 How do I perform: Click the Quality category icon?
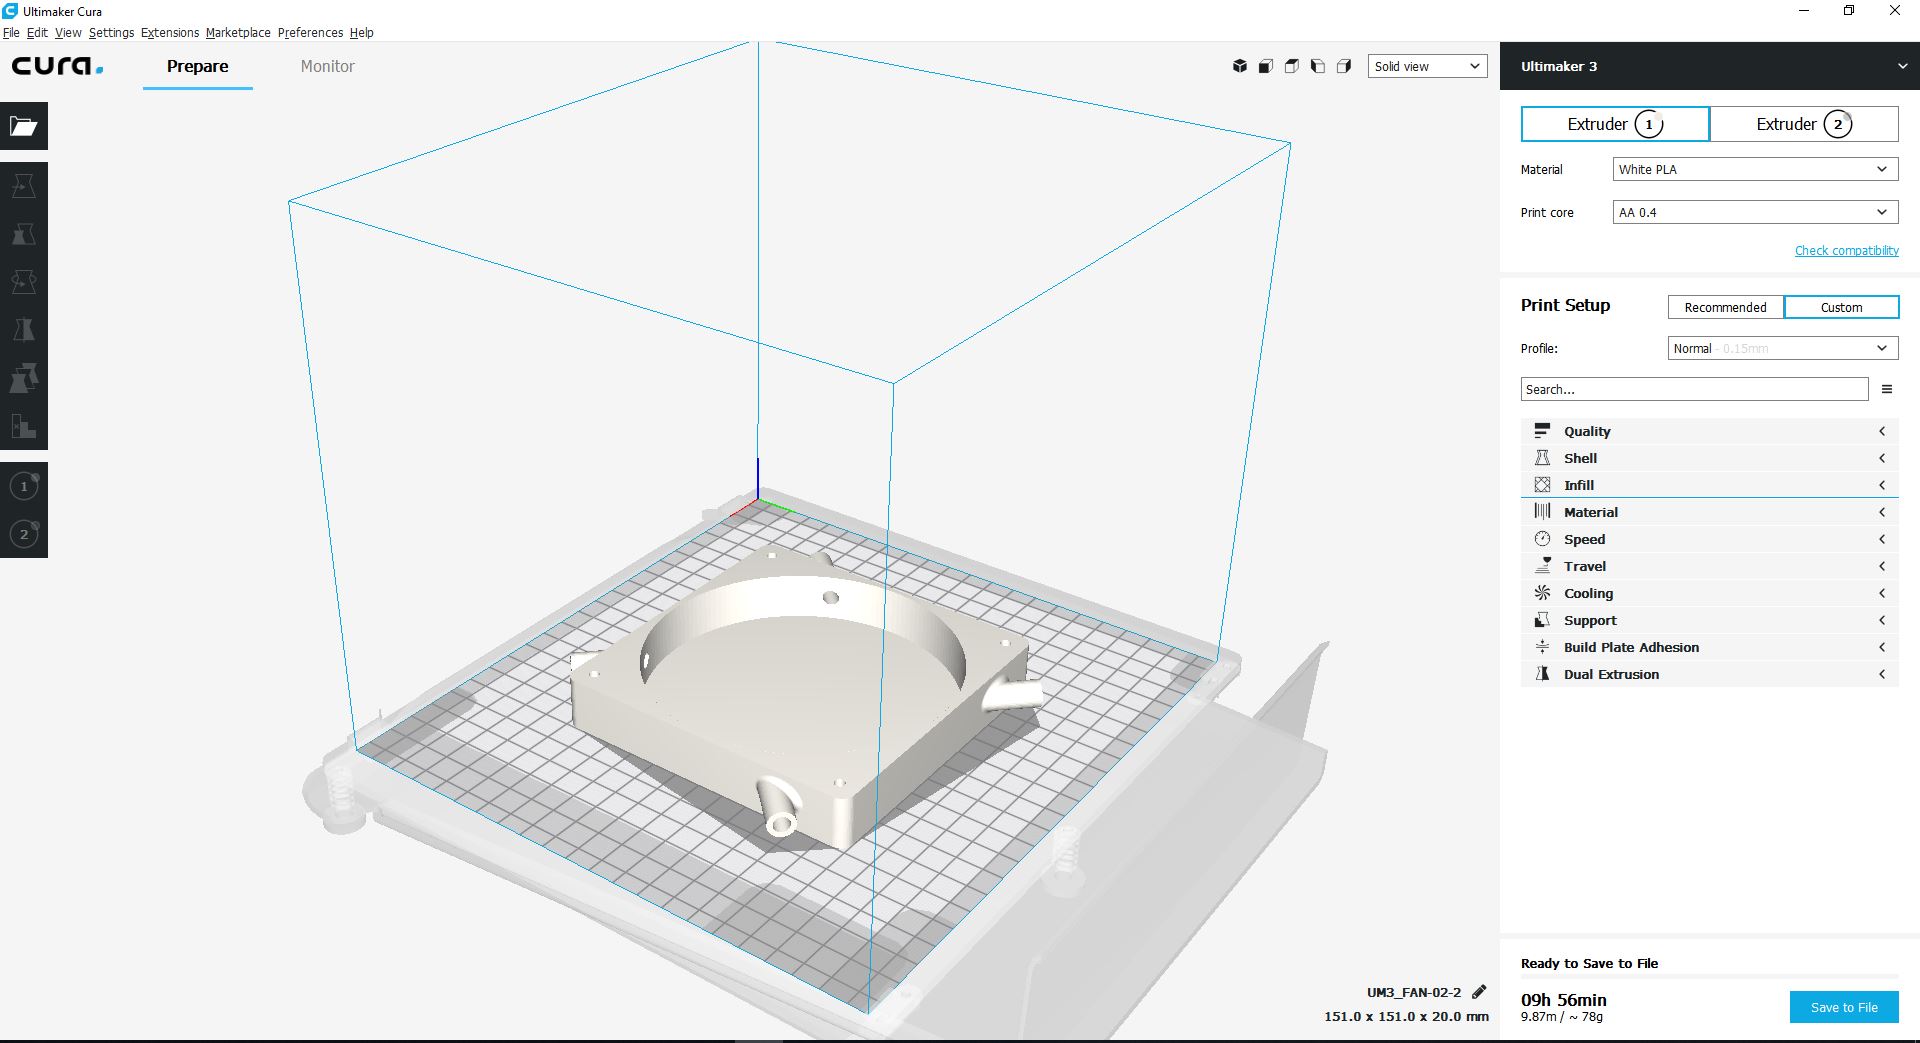coord(1542,431)
